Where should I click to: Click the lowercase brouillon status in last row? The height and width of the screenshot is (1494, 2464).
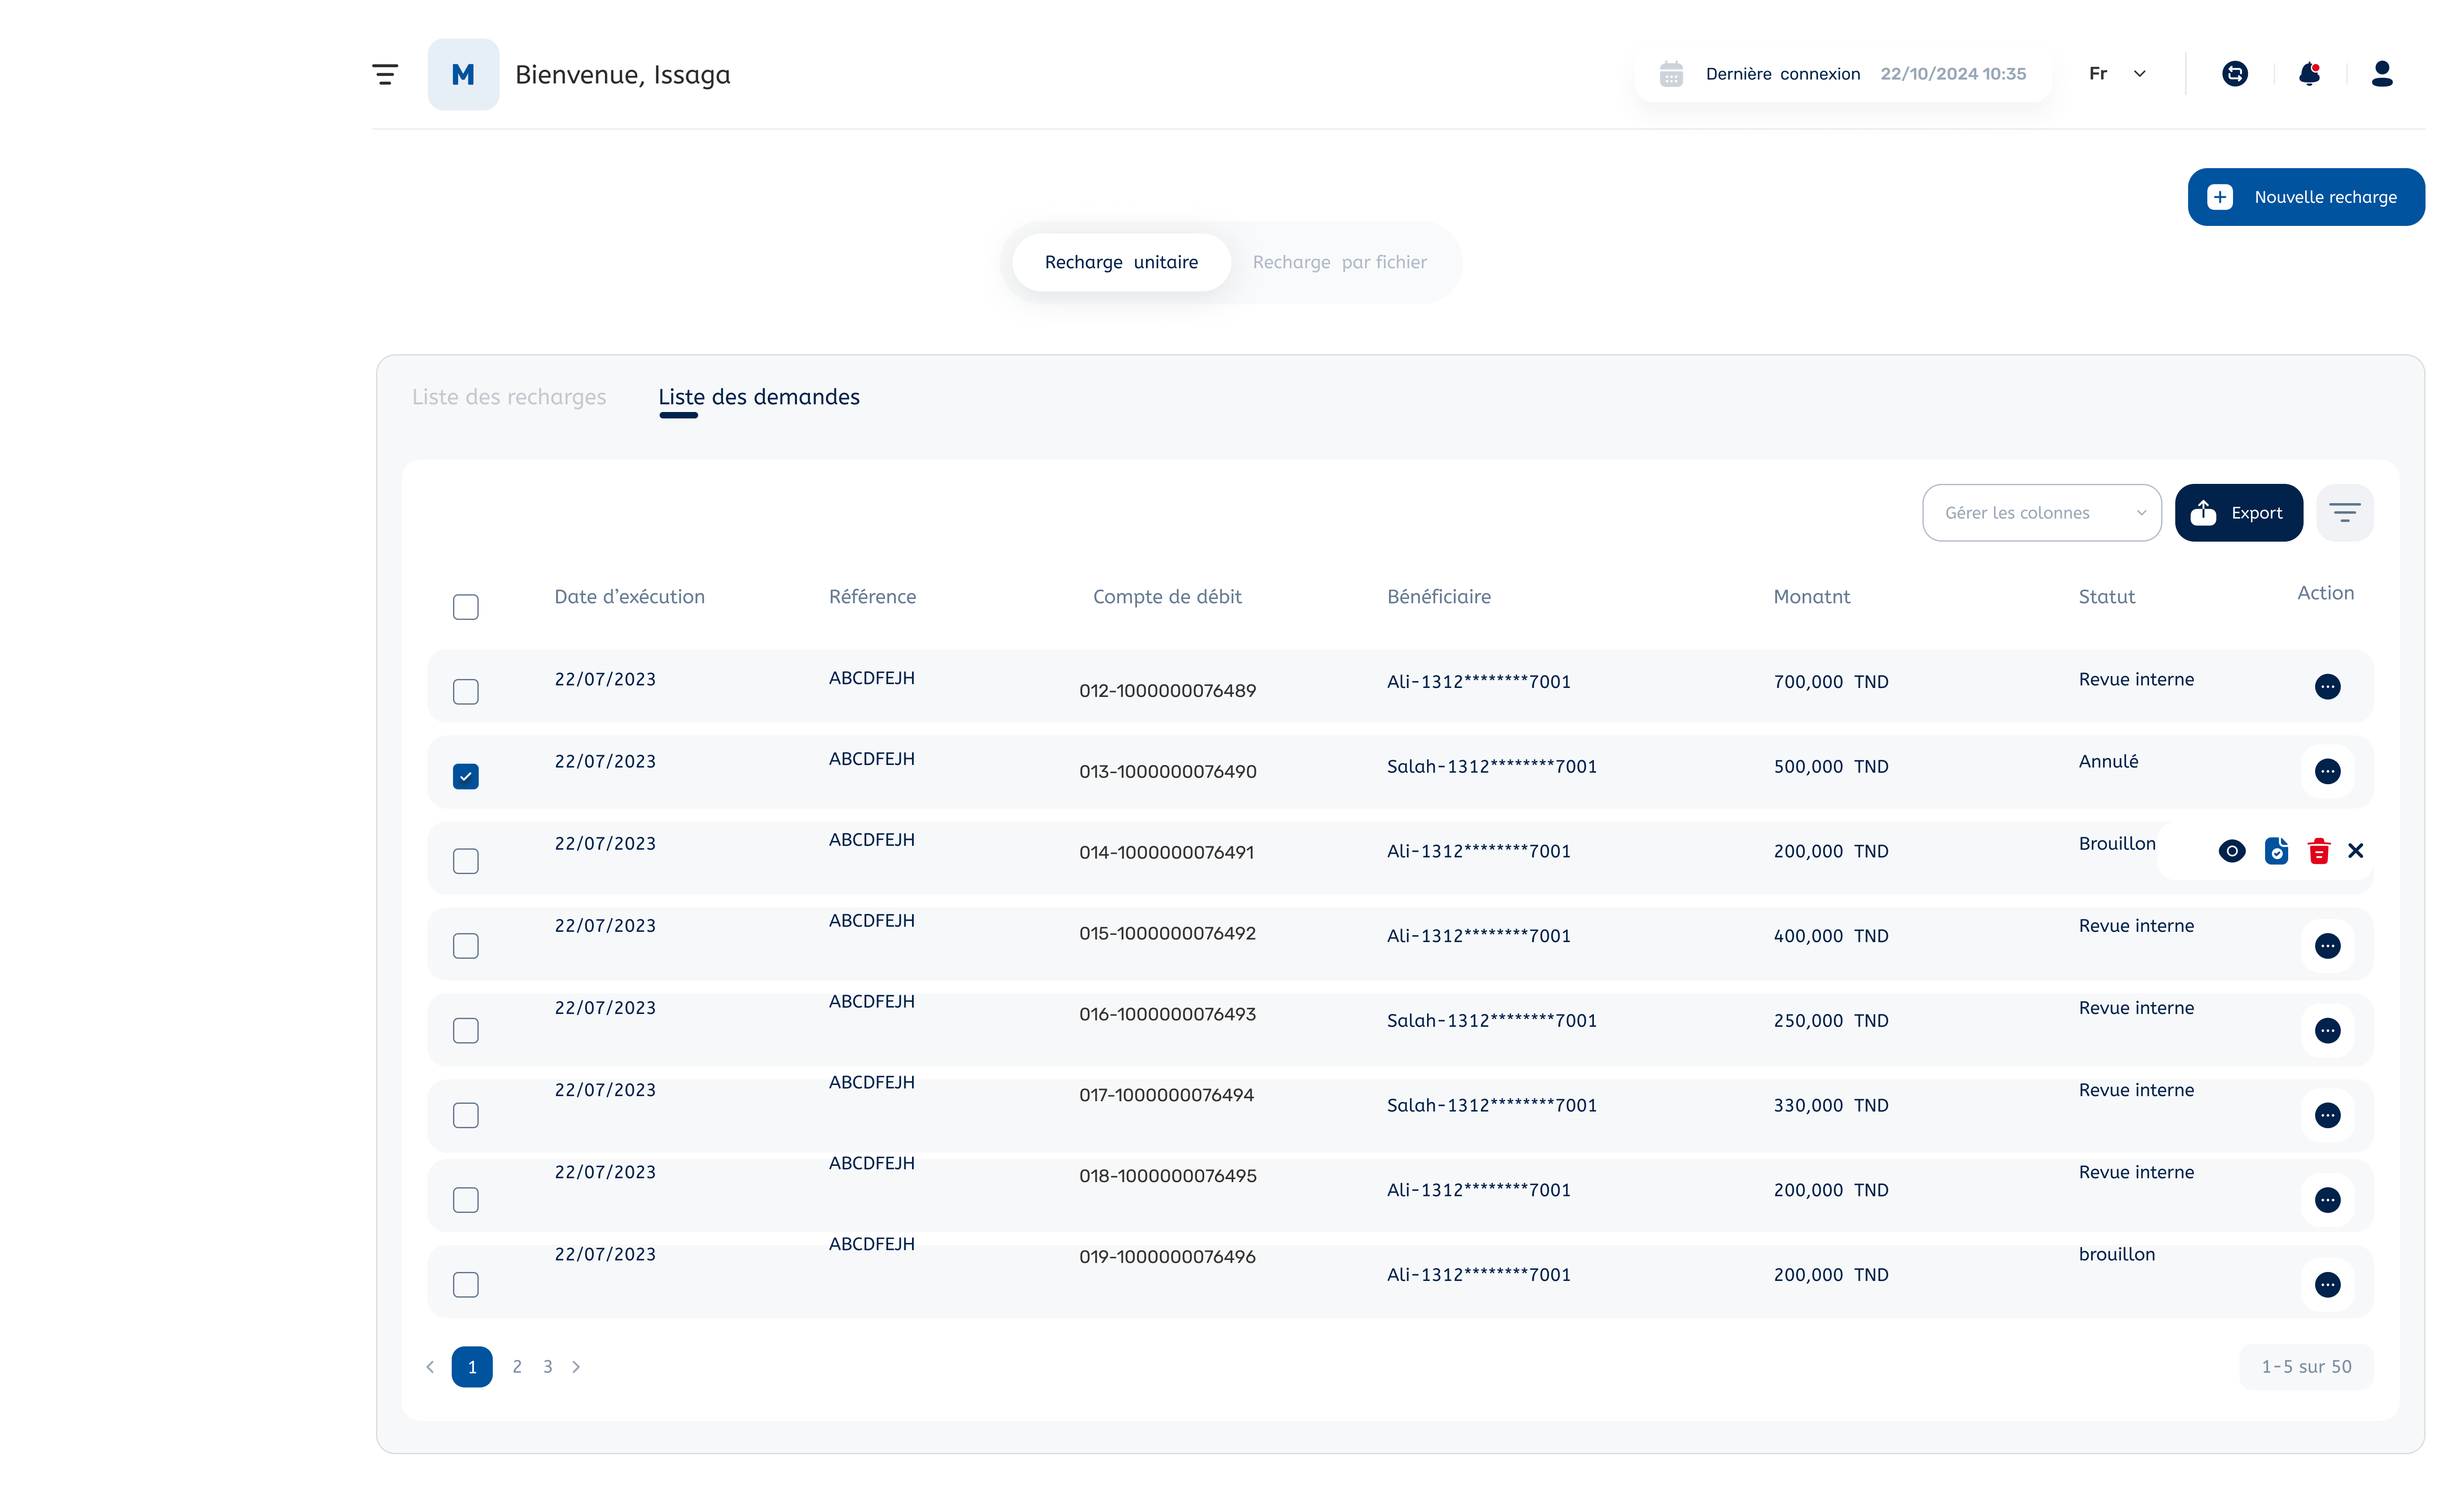pos(2117,1255)
